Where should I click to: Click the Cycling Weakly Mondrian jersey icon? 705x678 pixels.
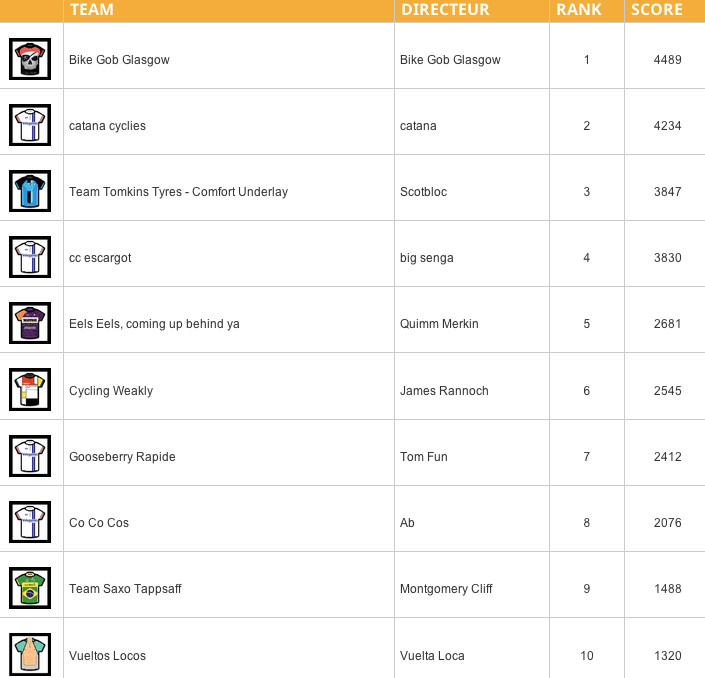point(30,389)
